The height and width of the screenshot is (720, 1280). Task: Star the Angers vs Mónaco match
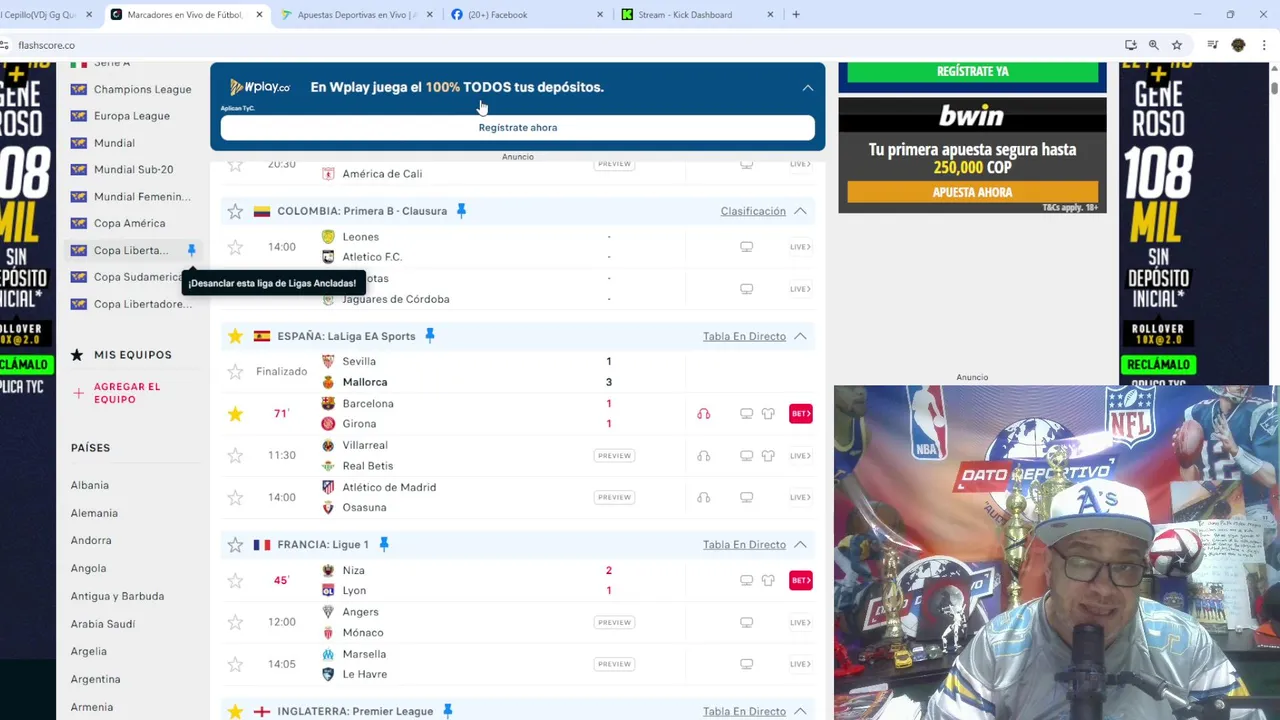click(235, 622)
